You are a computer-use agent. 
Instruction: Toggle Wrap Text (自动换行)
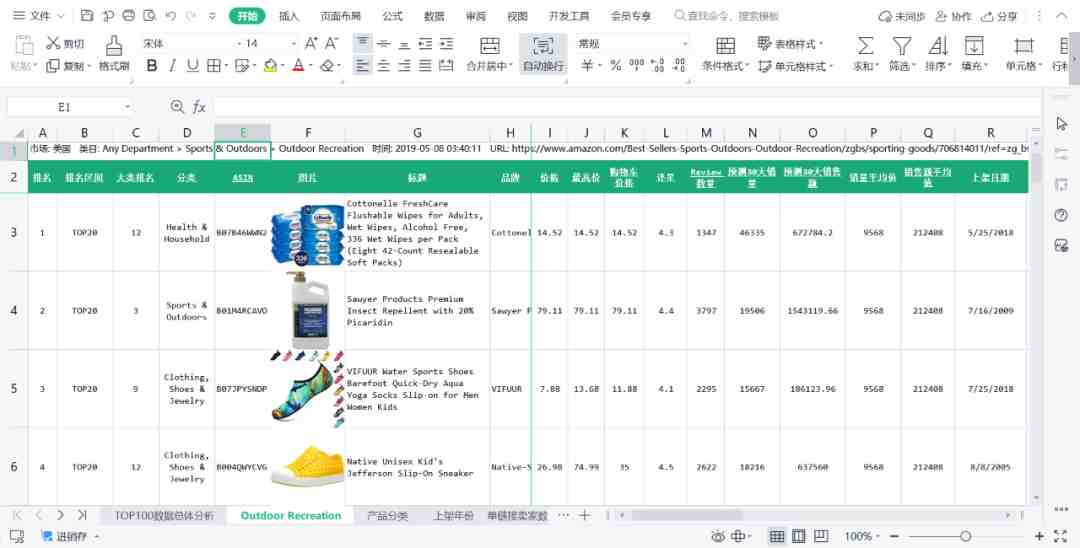coord(543,54)
